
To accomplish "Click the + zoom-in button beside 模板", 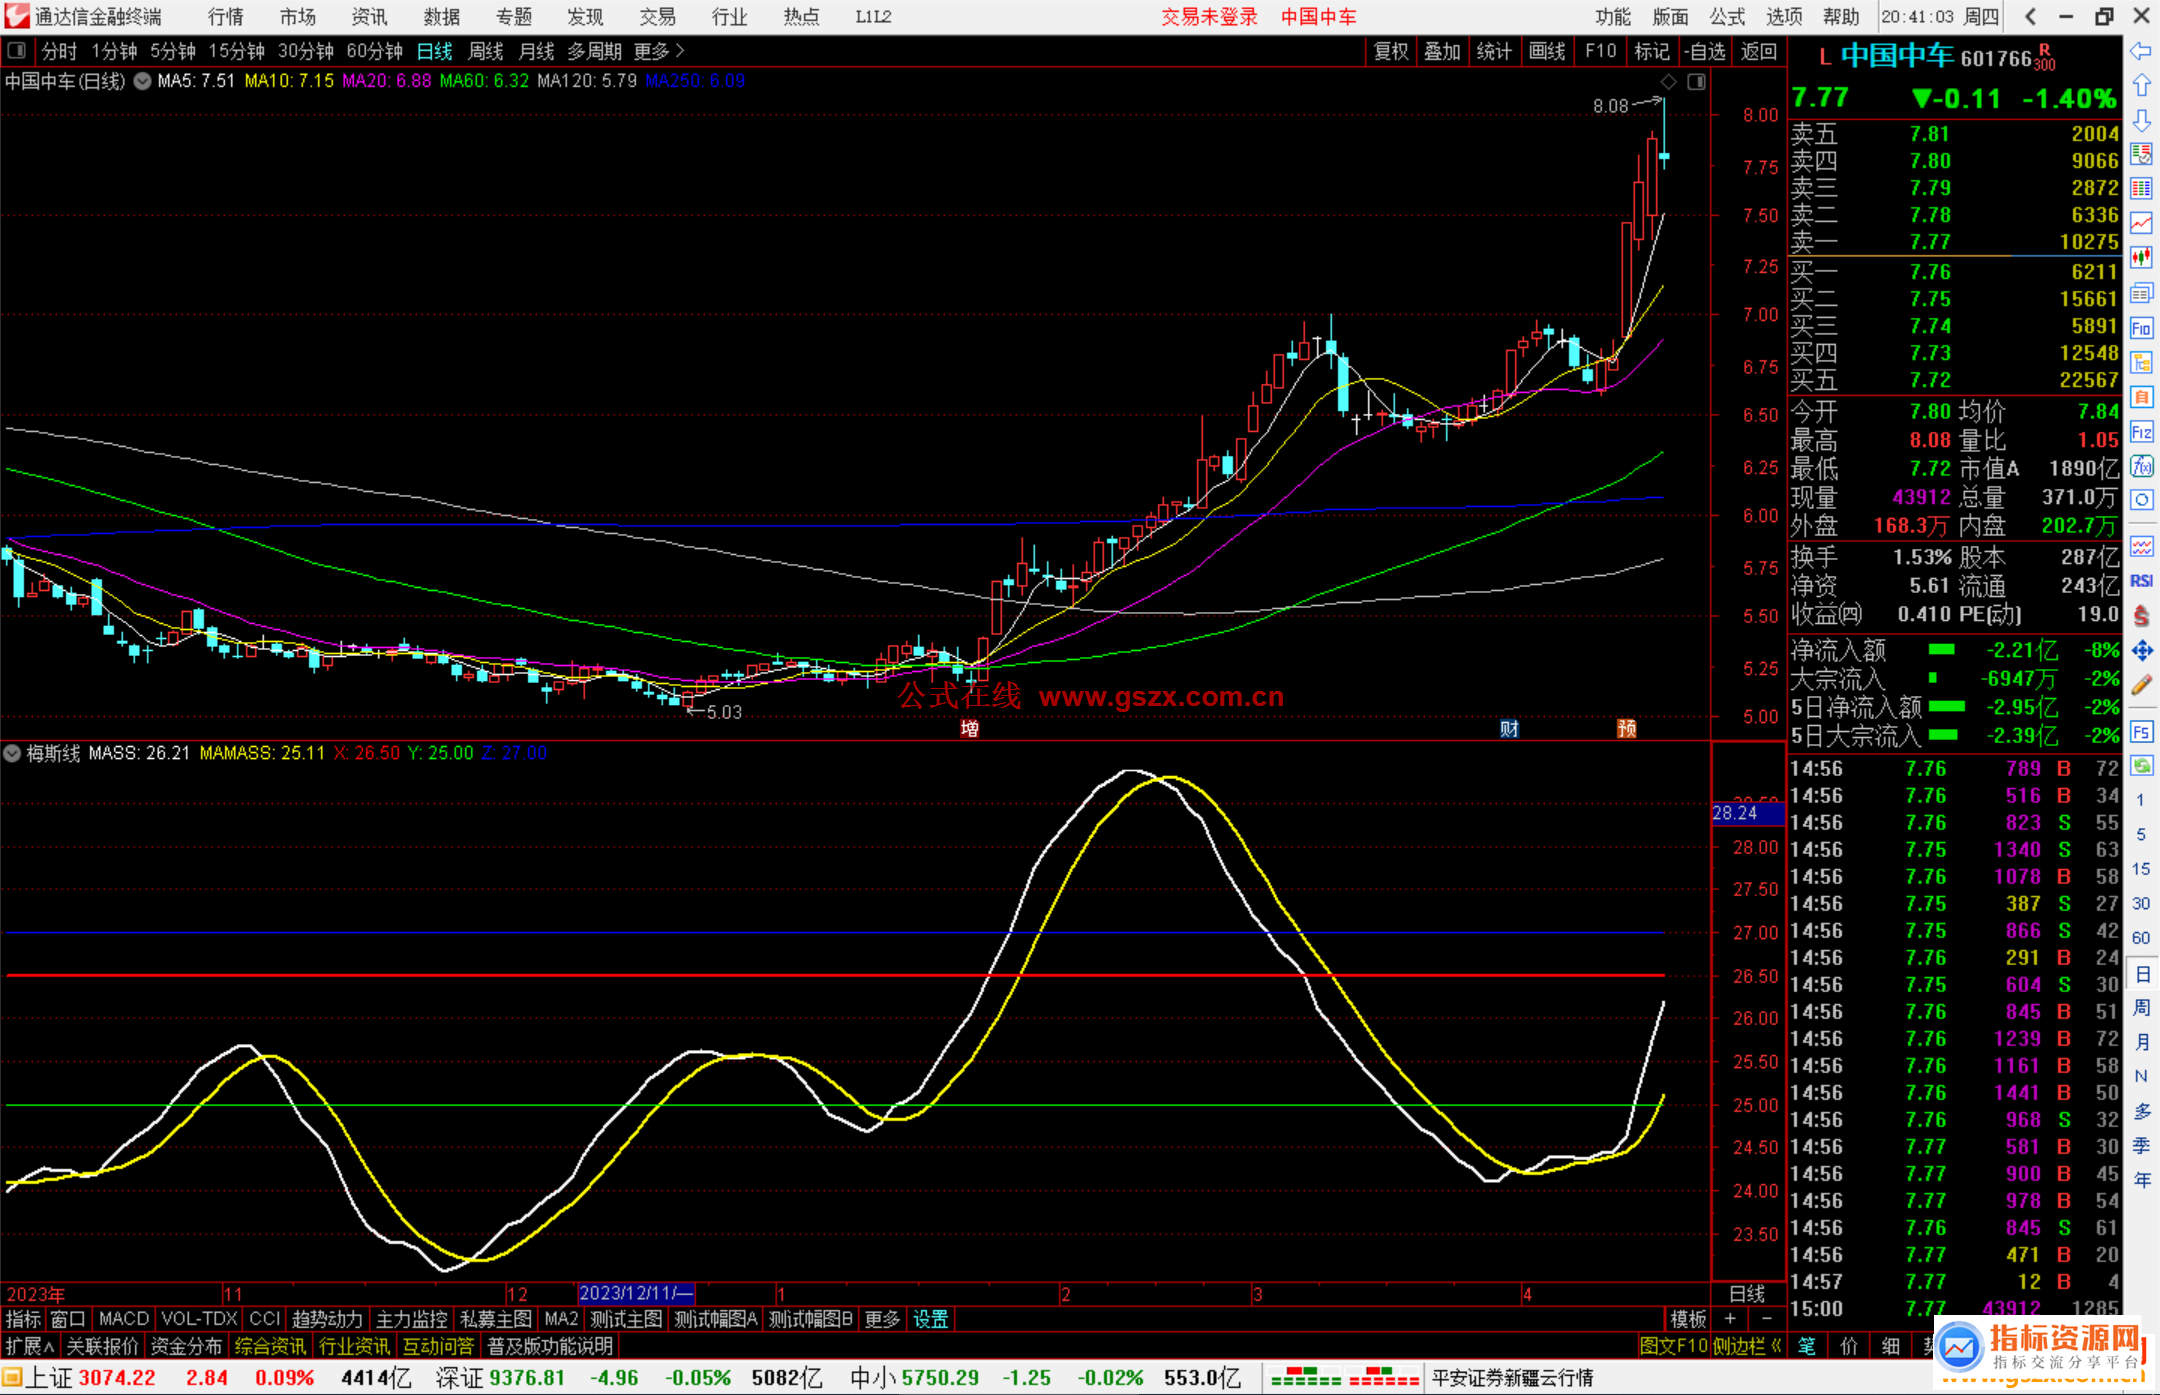I will coord(1730,1319).
